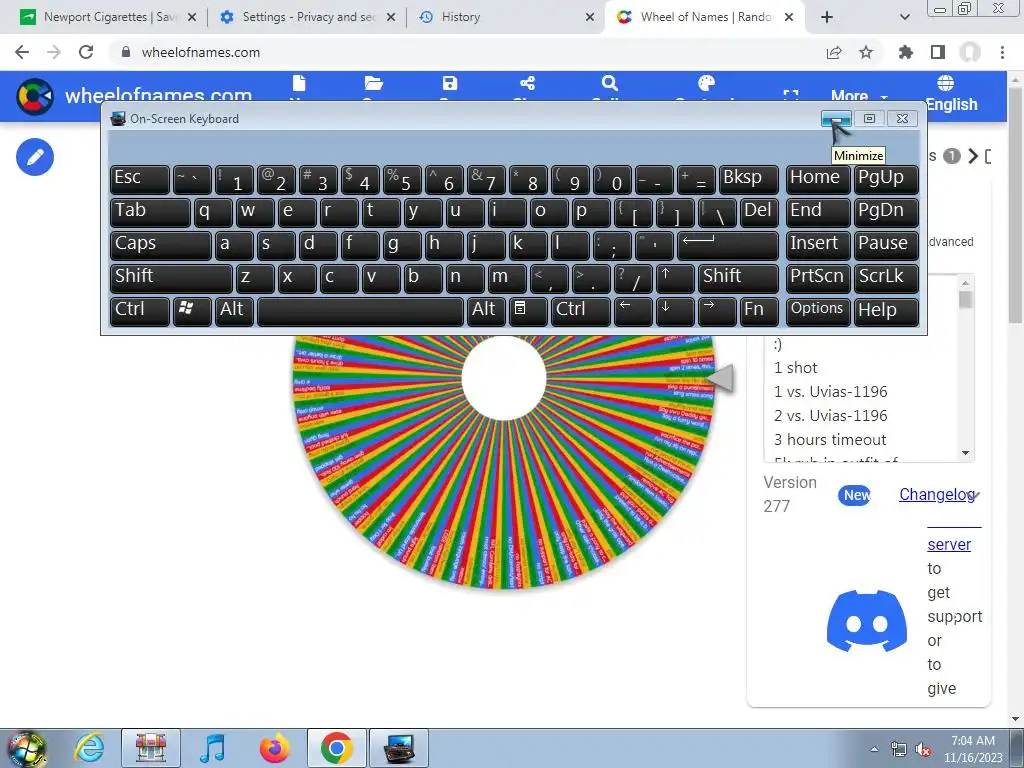Toggle right Alt key on keyboard
Viewport: 1024px width, 768px height.
pyautogui.click(x=486, y=310)
